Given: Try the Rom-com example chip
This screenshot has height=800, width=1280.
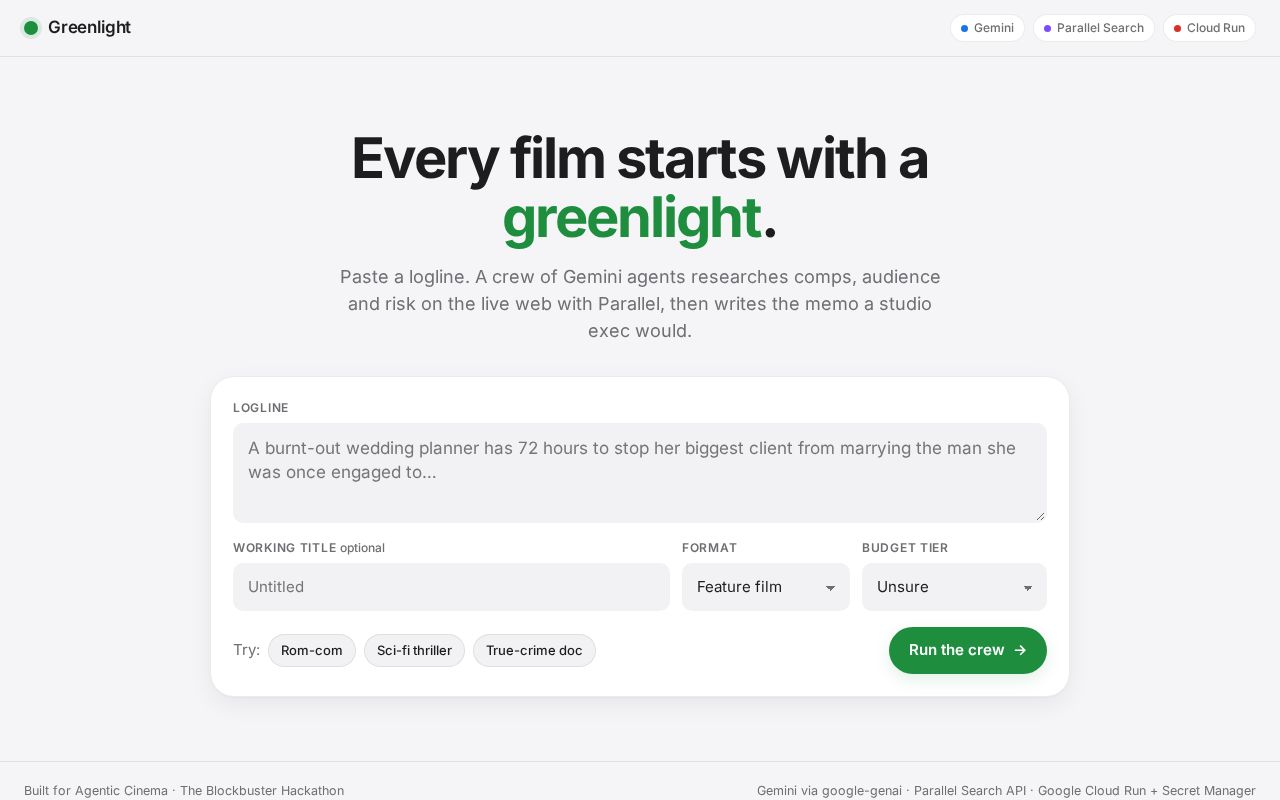Looking at the screenshot, I should [x=312, y=650].
